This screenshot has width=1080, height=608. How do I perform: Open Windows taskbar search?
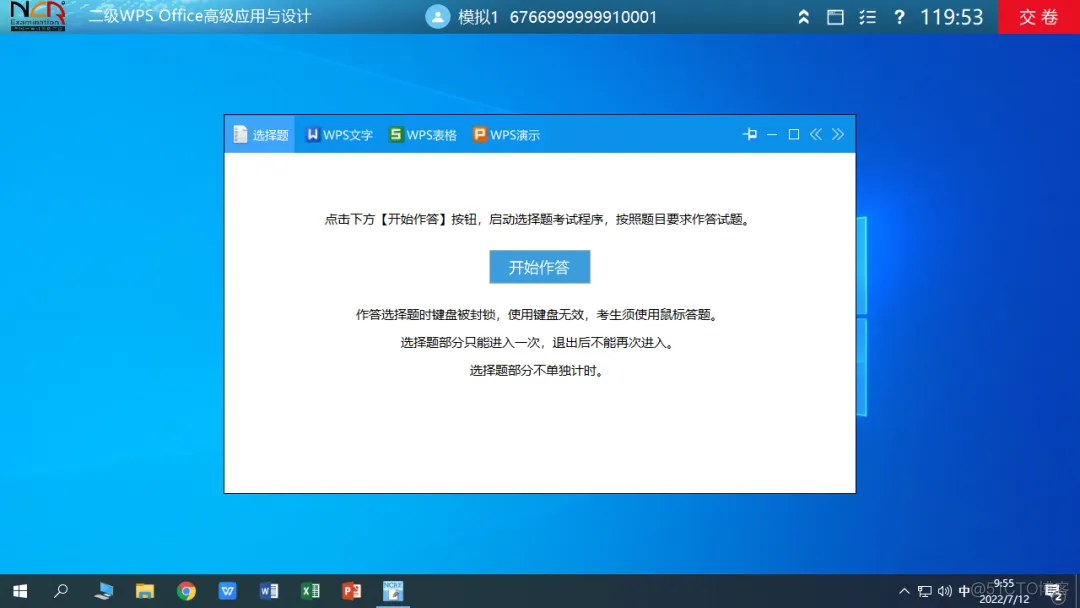tap(61, 591)
